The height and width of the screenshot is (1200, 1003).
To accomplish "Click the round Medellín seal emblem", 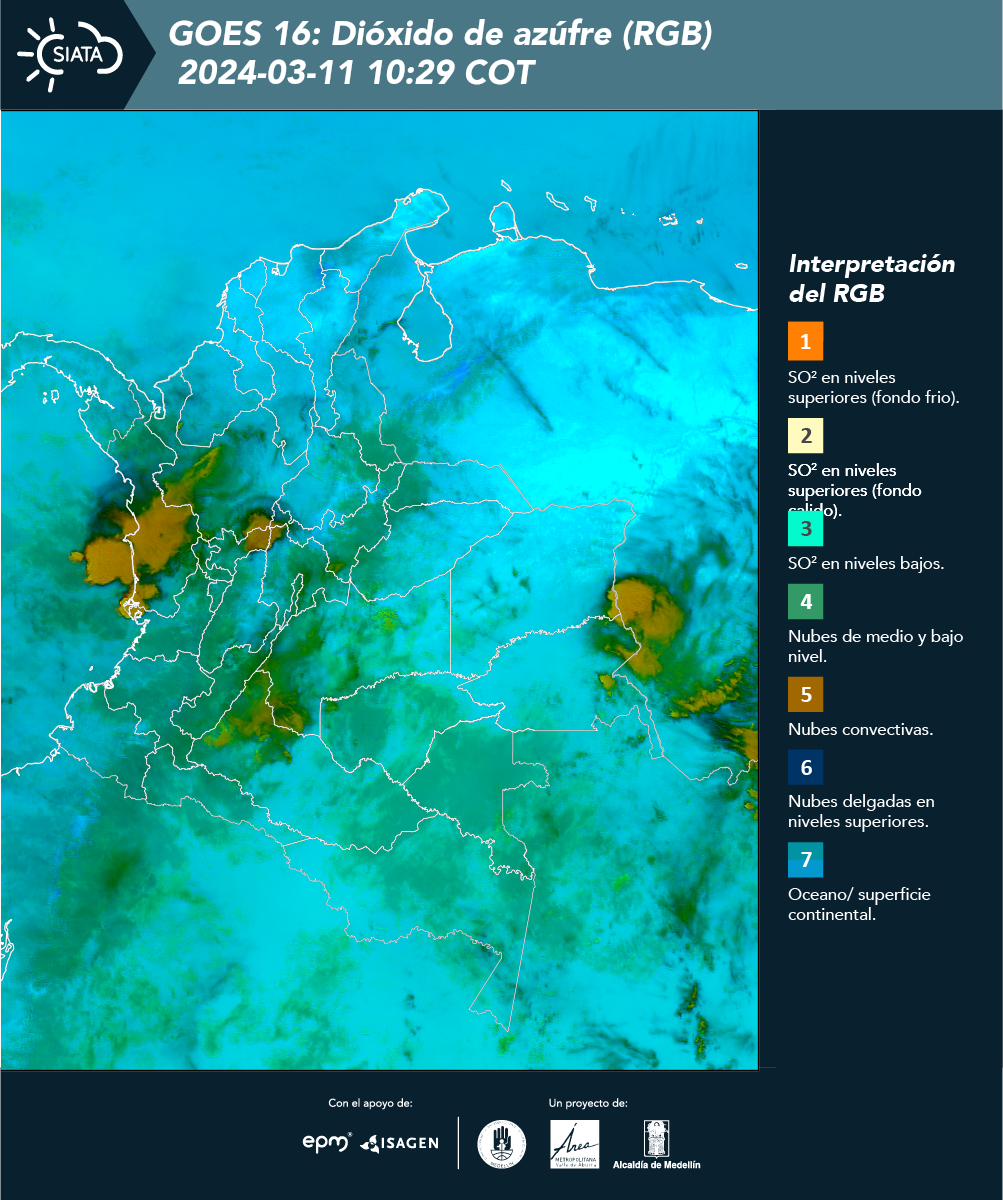I will point(502,1143).
